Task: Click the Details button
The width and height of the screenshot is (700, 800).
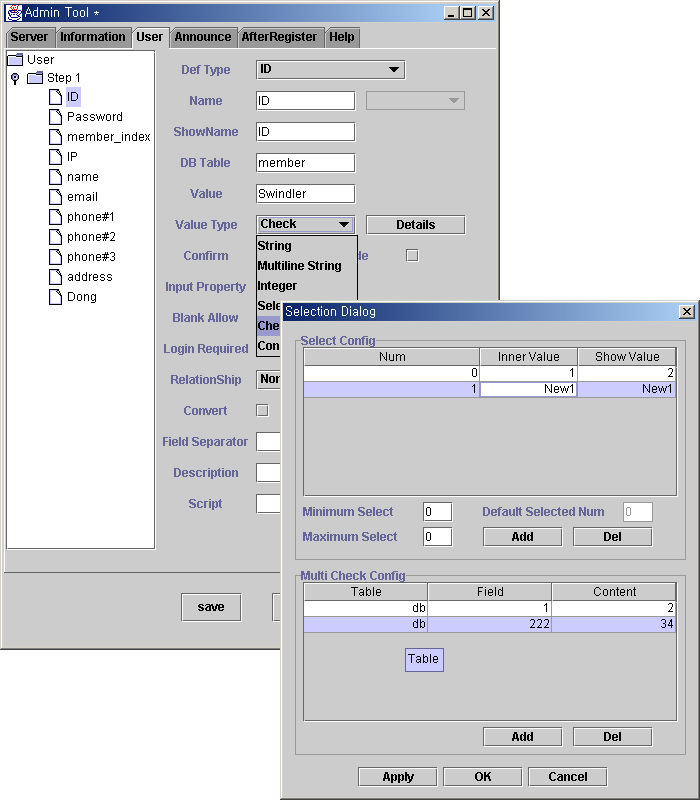Action: coord(415,225)
